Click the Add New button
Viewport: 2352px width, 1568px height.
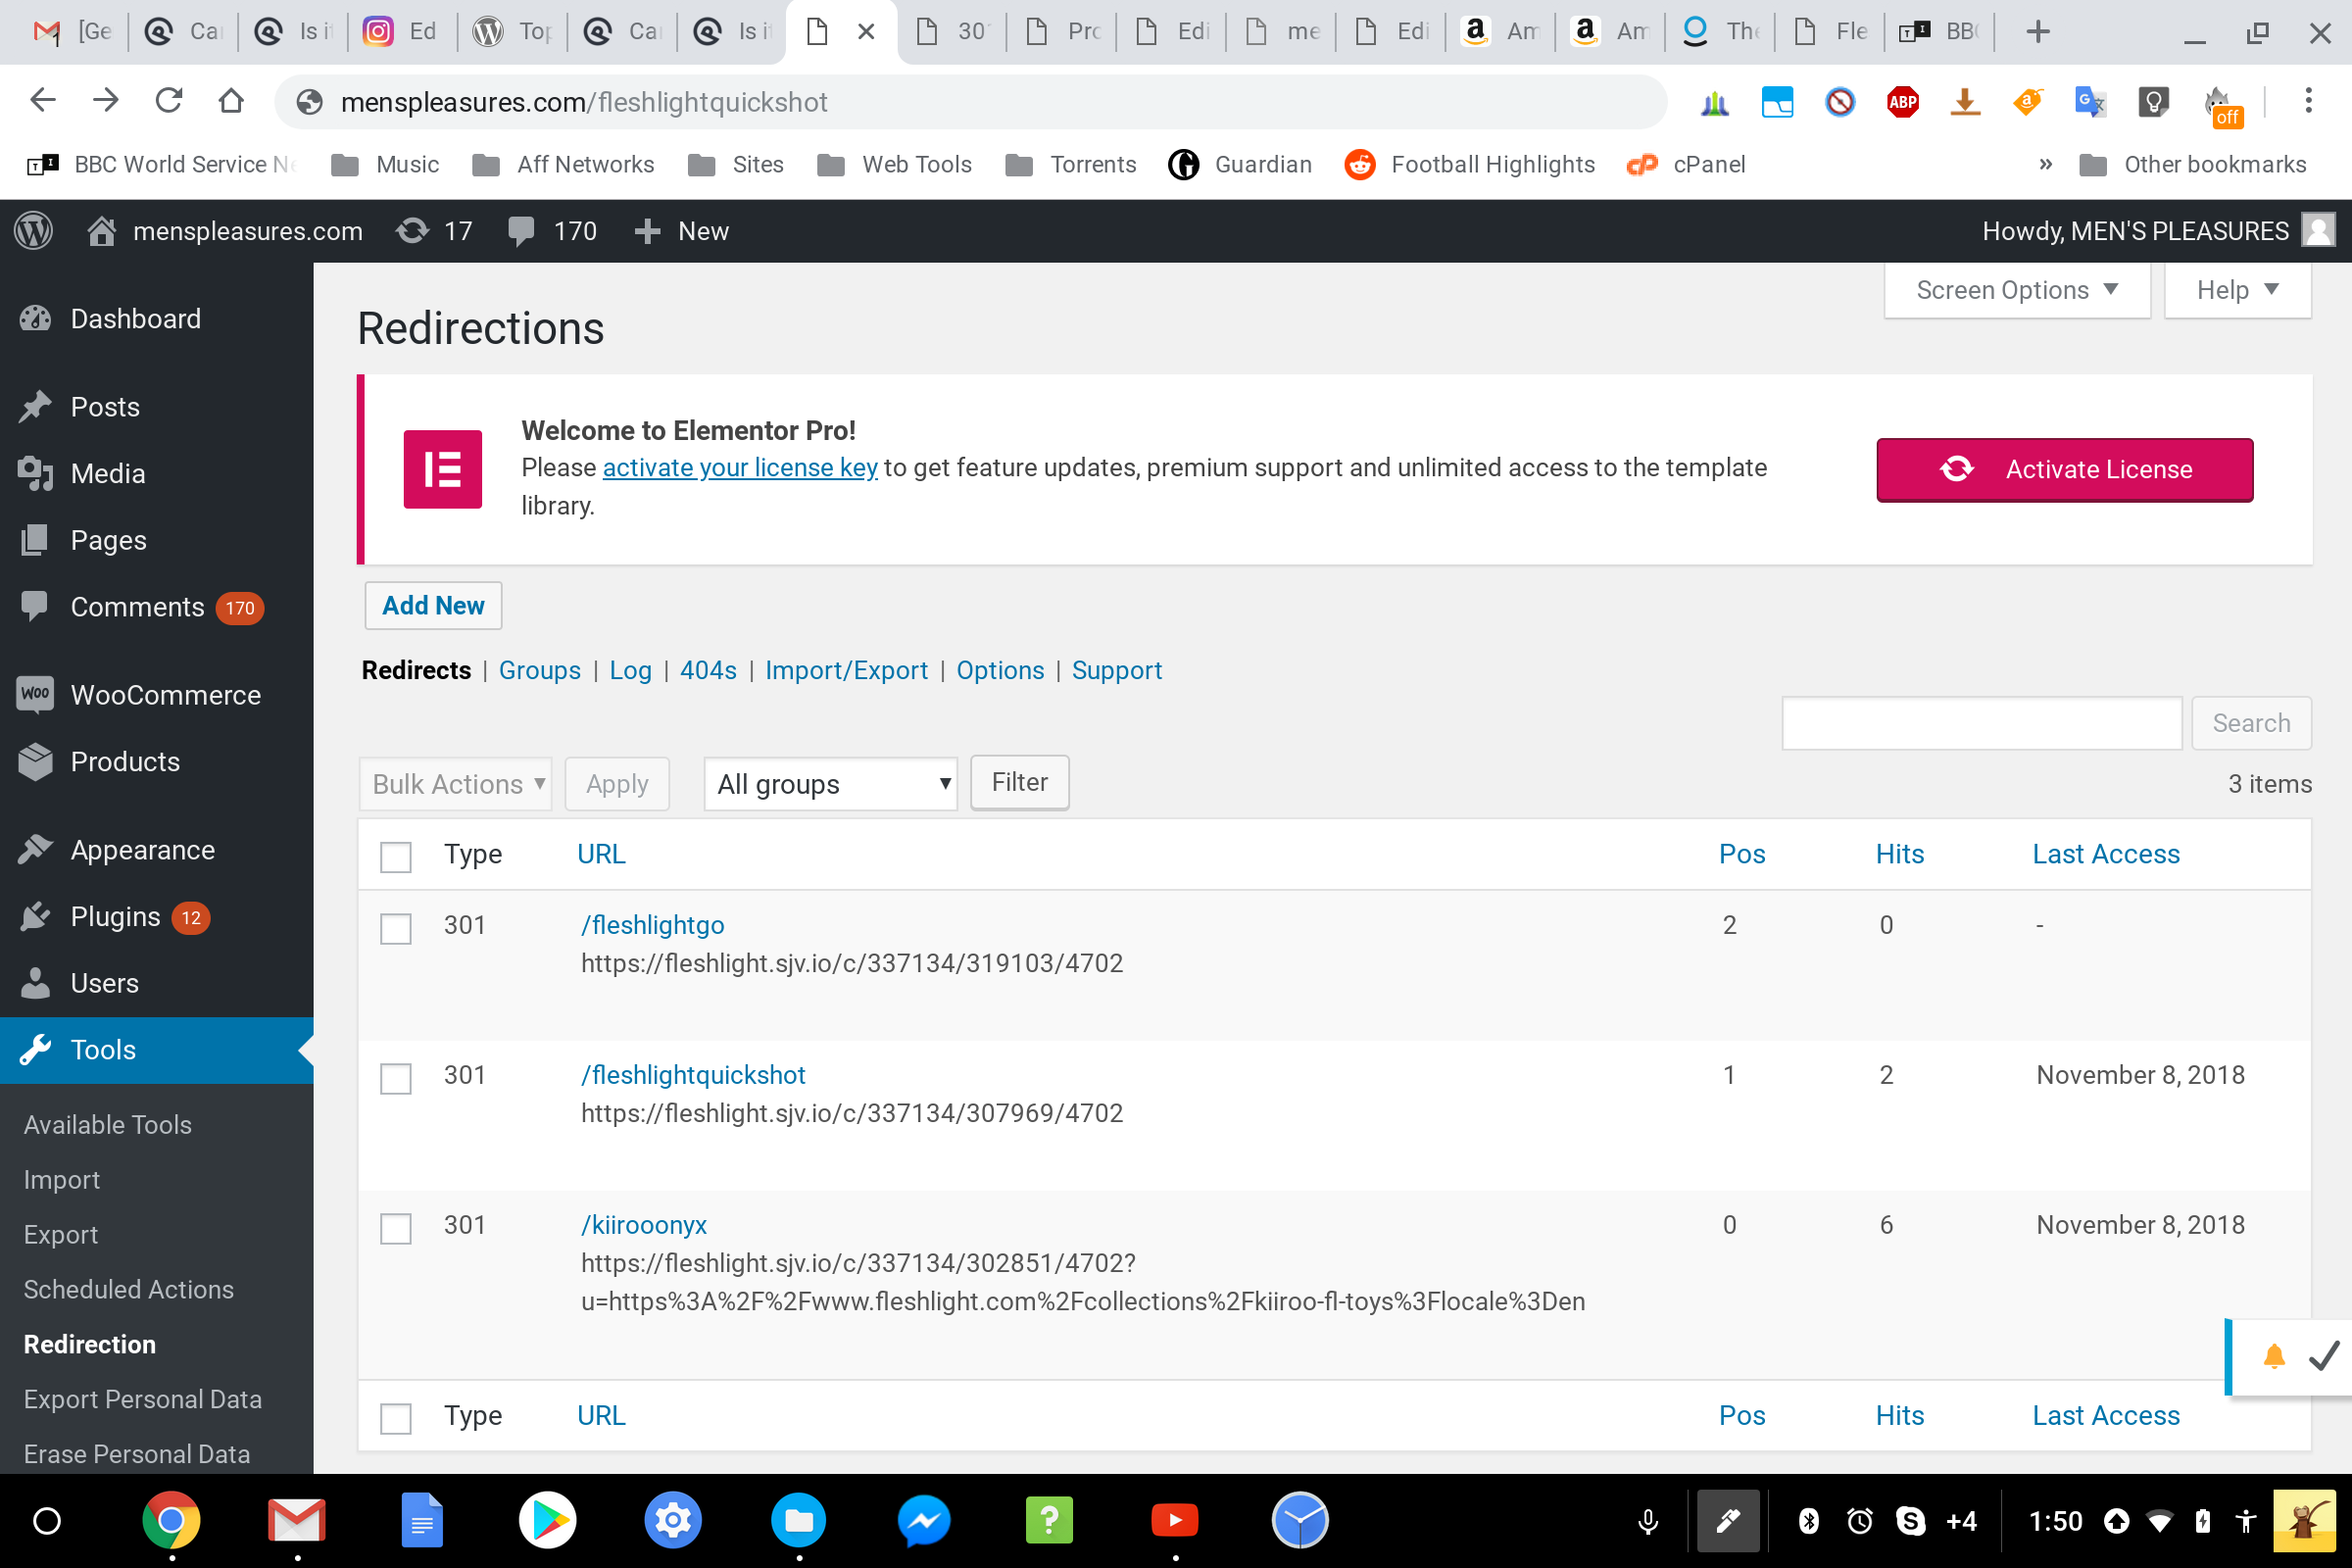[x=433, y=605]
